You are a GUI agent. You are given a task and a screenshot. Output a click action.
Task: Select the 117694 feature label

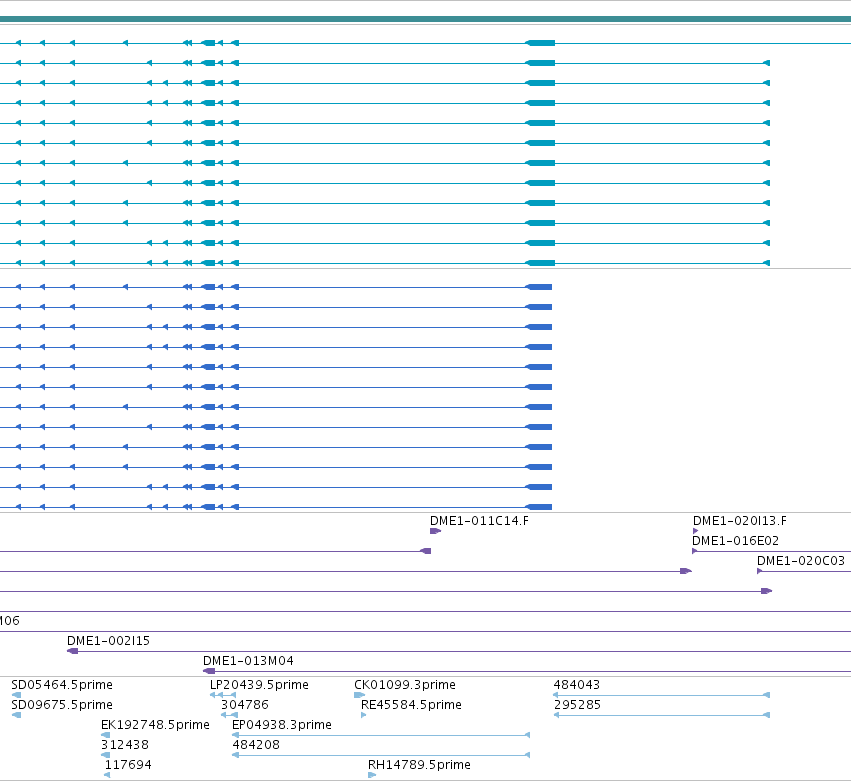click(x=128, y=765)
